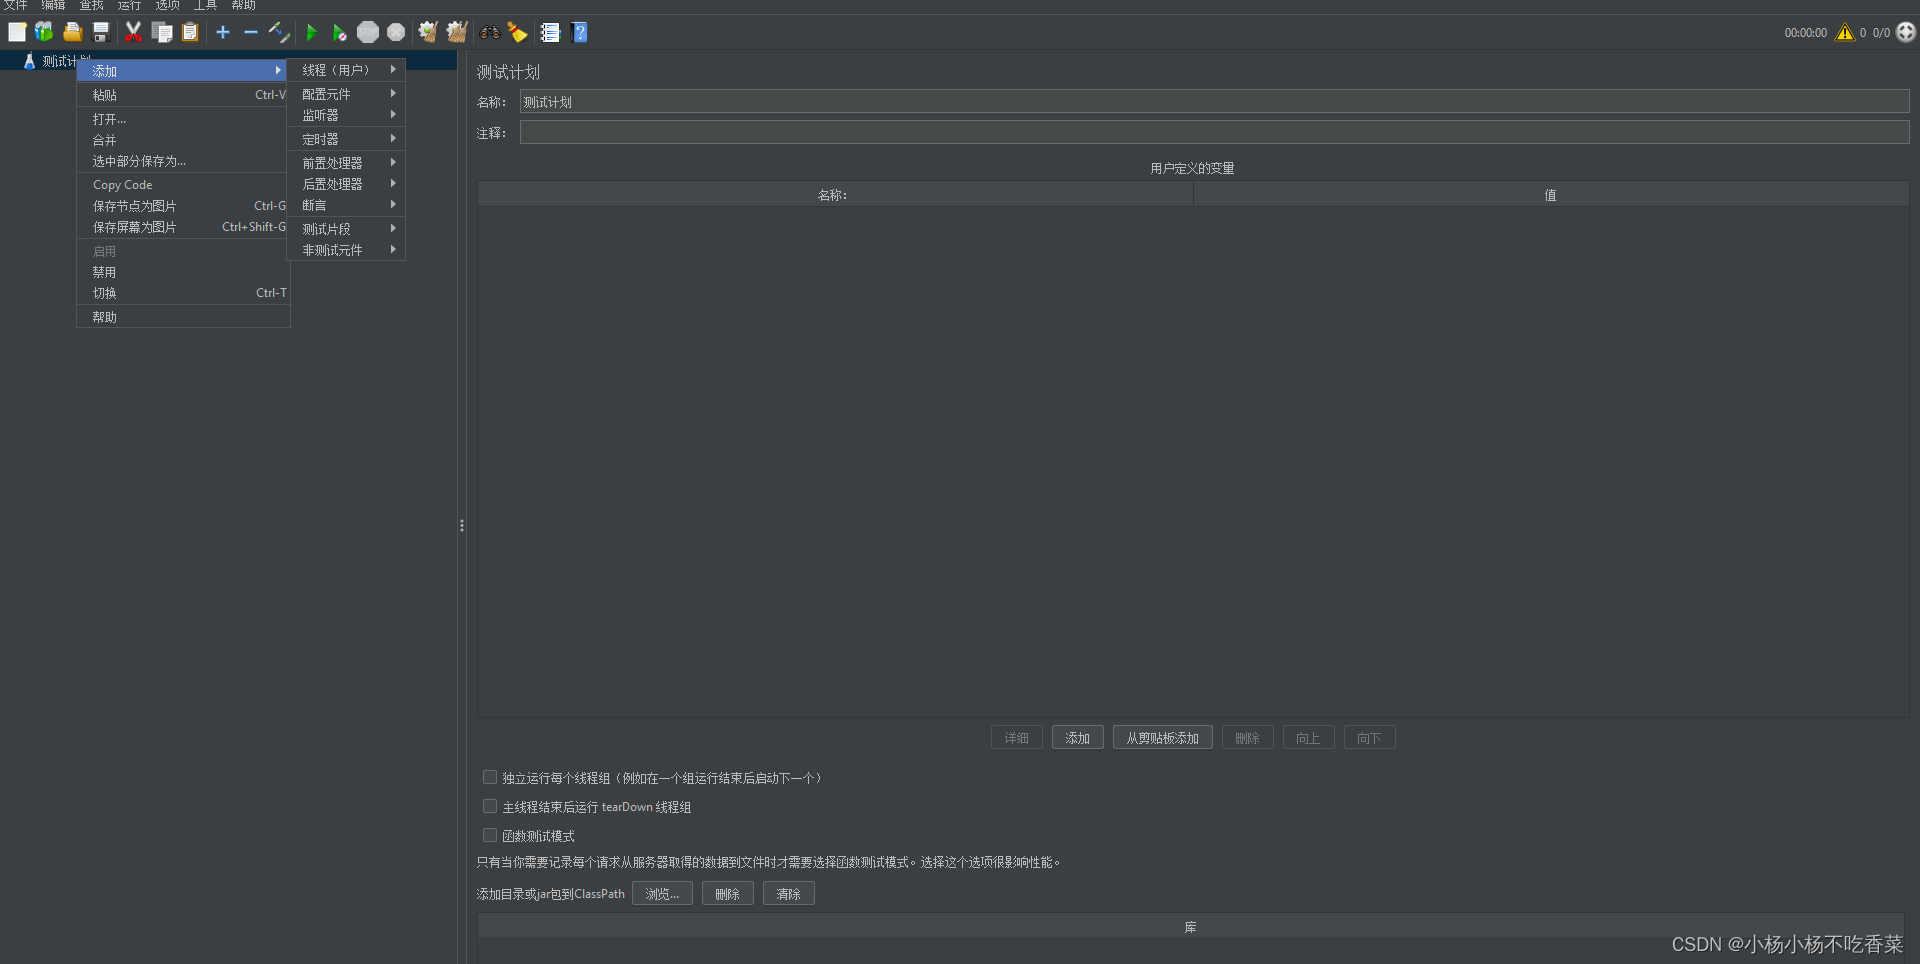Click the Toggle enable/disable icon

click(279, 32)
